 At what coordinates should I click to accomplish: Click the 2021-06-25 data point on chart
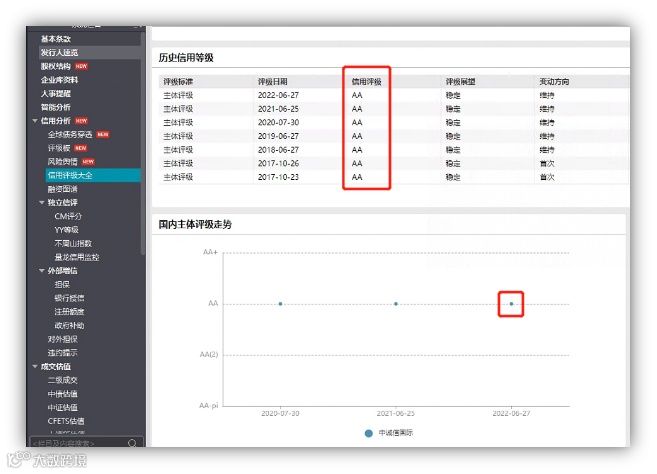(396, 304)
